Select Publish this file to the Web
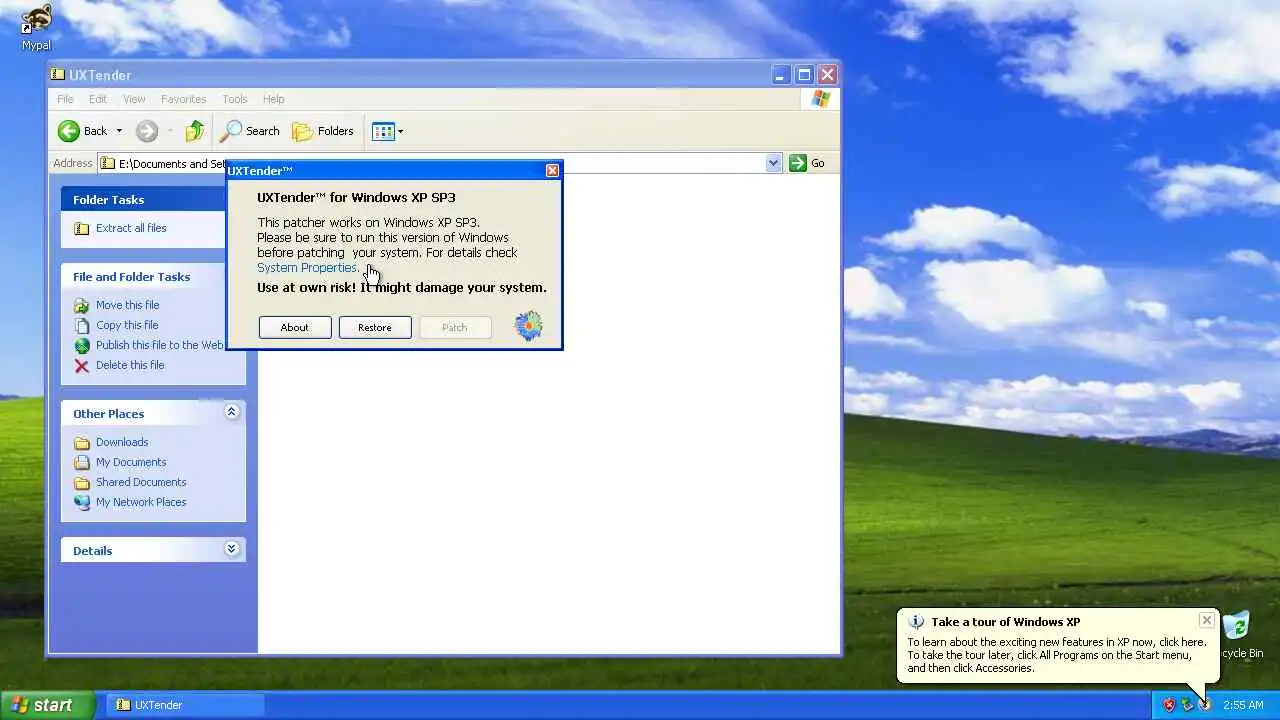 [160, 345]
